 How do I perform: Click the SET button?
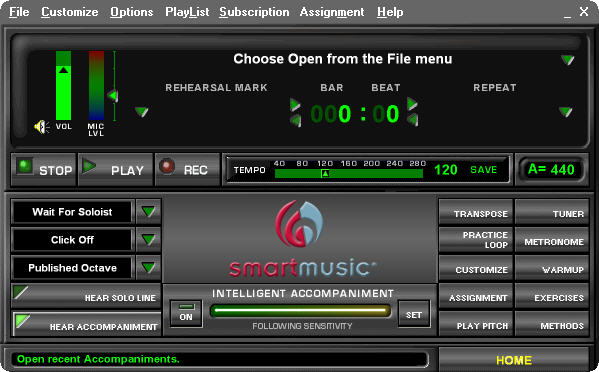[414, 314]
